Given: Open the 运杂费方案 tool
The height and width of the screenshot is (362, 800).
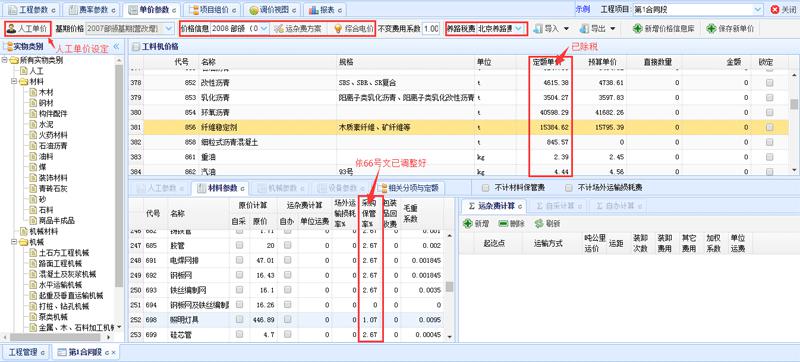Looking at the screenshot, I should click(297, 29).
